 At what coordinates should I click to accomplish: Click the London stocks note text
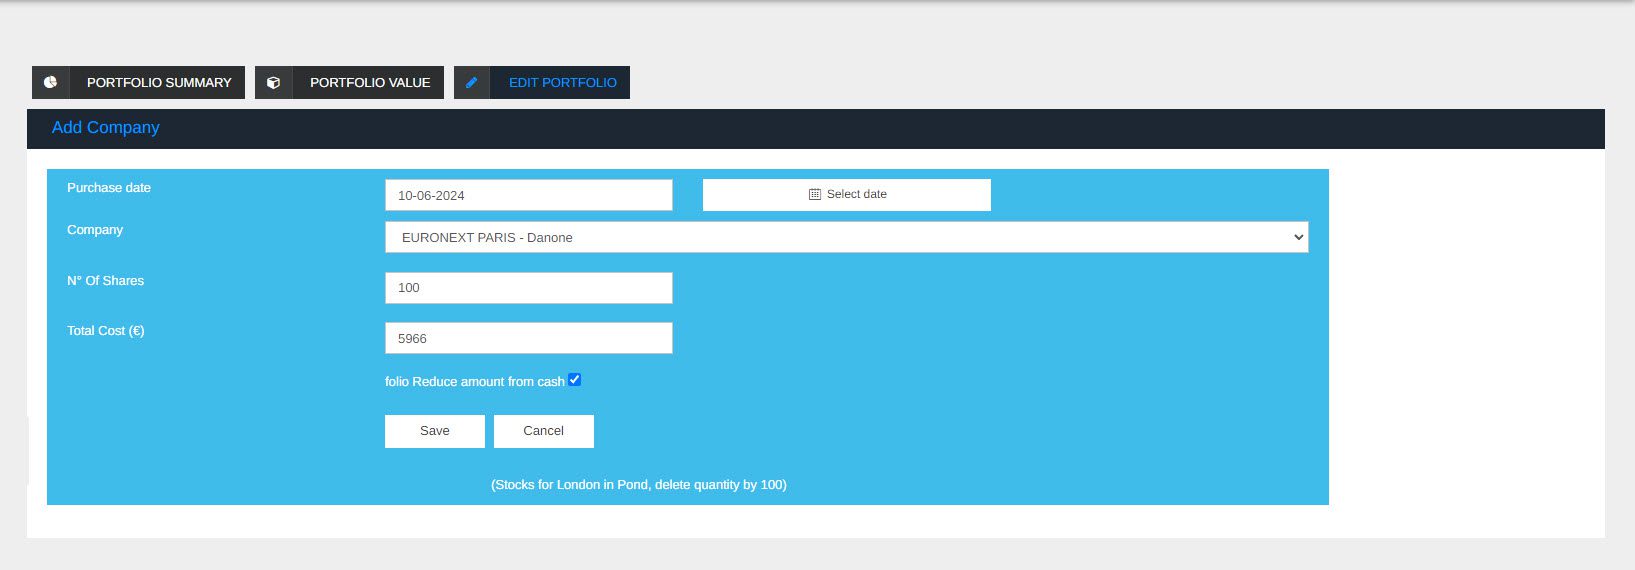tap(638, 485)
